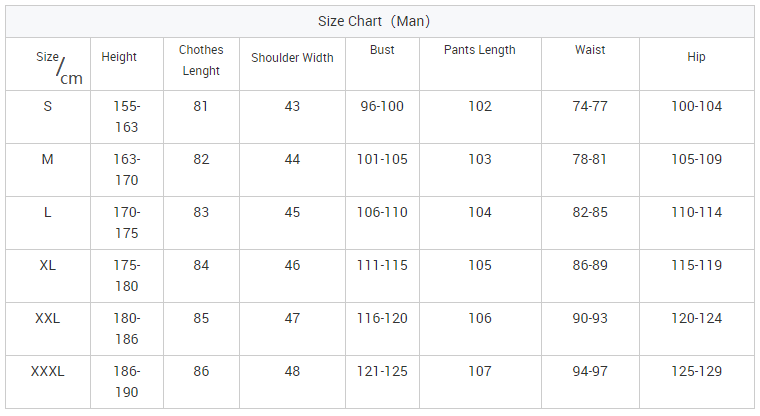The image size is (760, 416).
Task: Select the XXL size row label
Action: pyautogui.click(x=48, y=318)
